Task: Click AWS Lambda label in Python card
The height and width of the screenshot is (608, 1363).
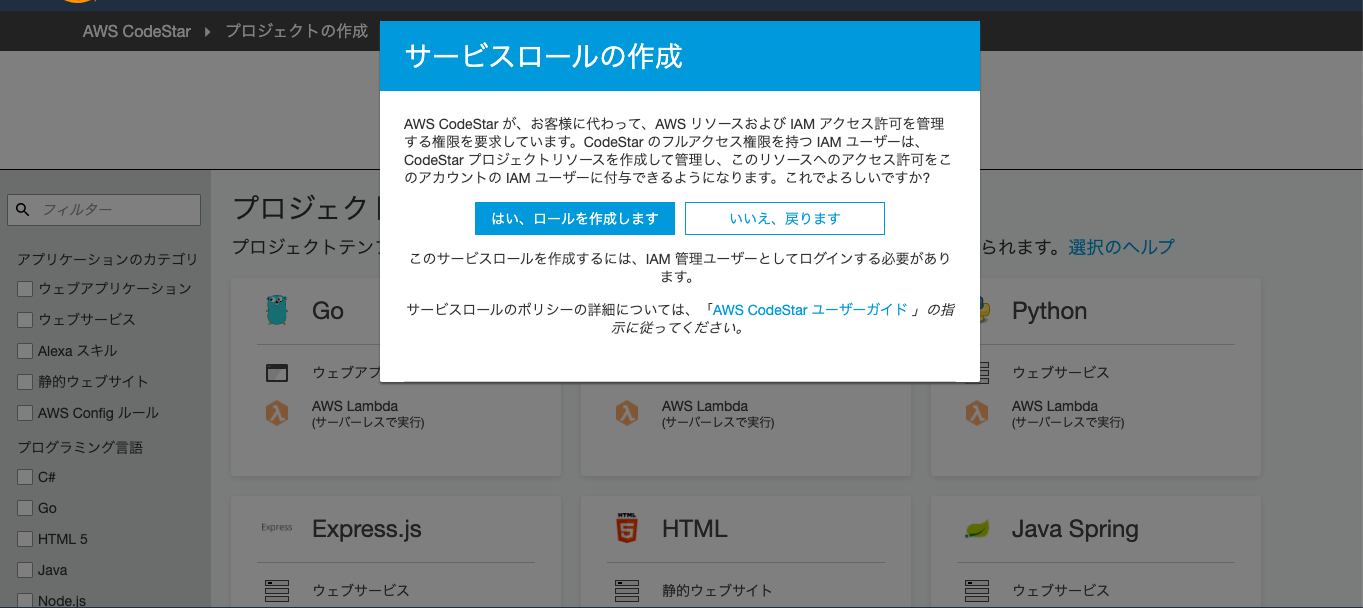Action: (1055, 406)
